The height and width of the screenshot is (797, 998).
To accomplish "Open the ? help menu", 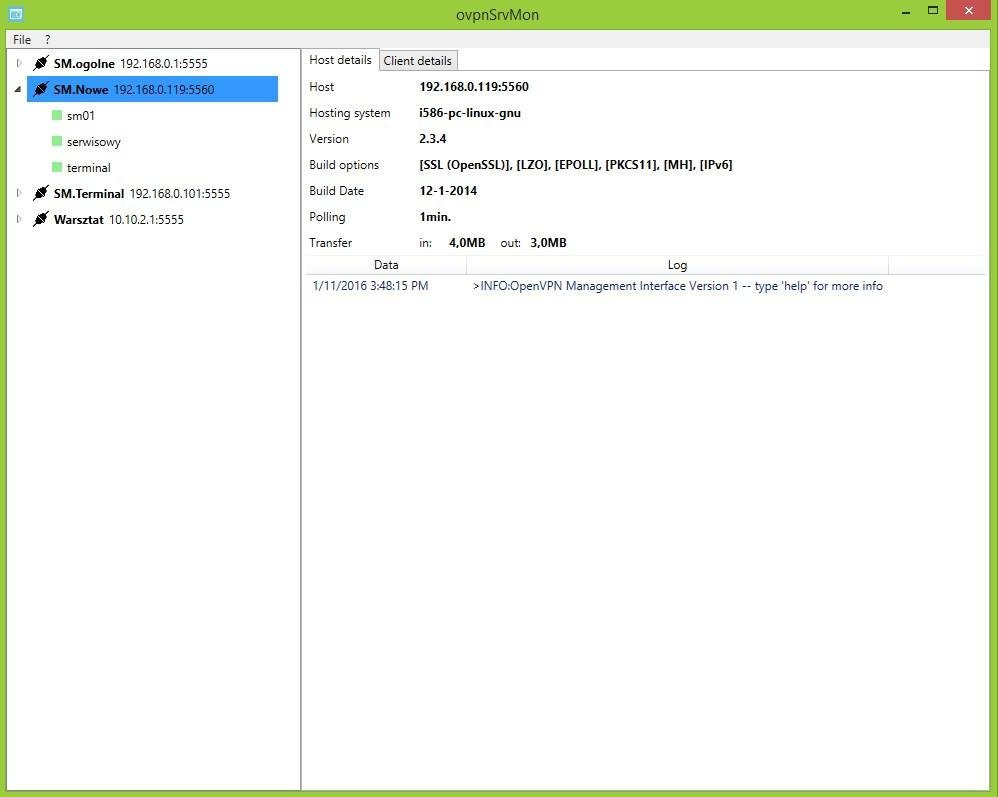I will click(x=48, y=39).
